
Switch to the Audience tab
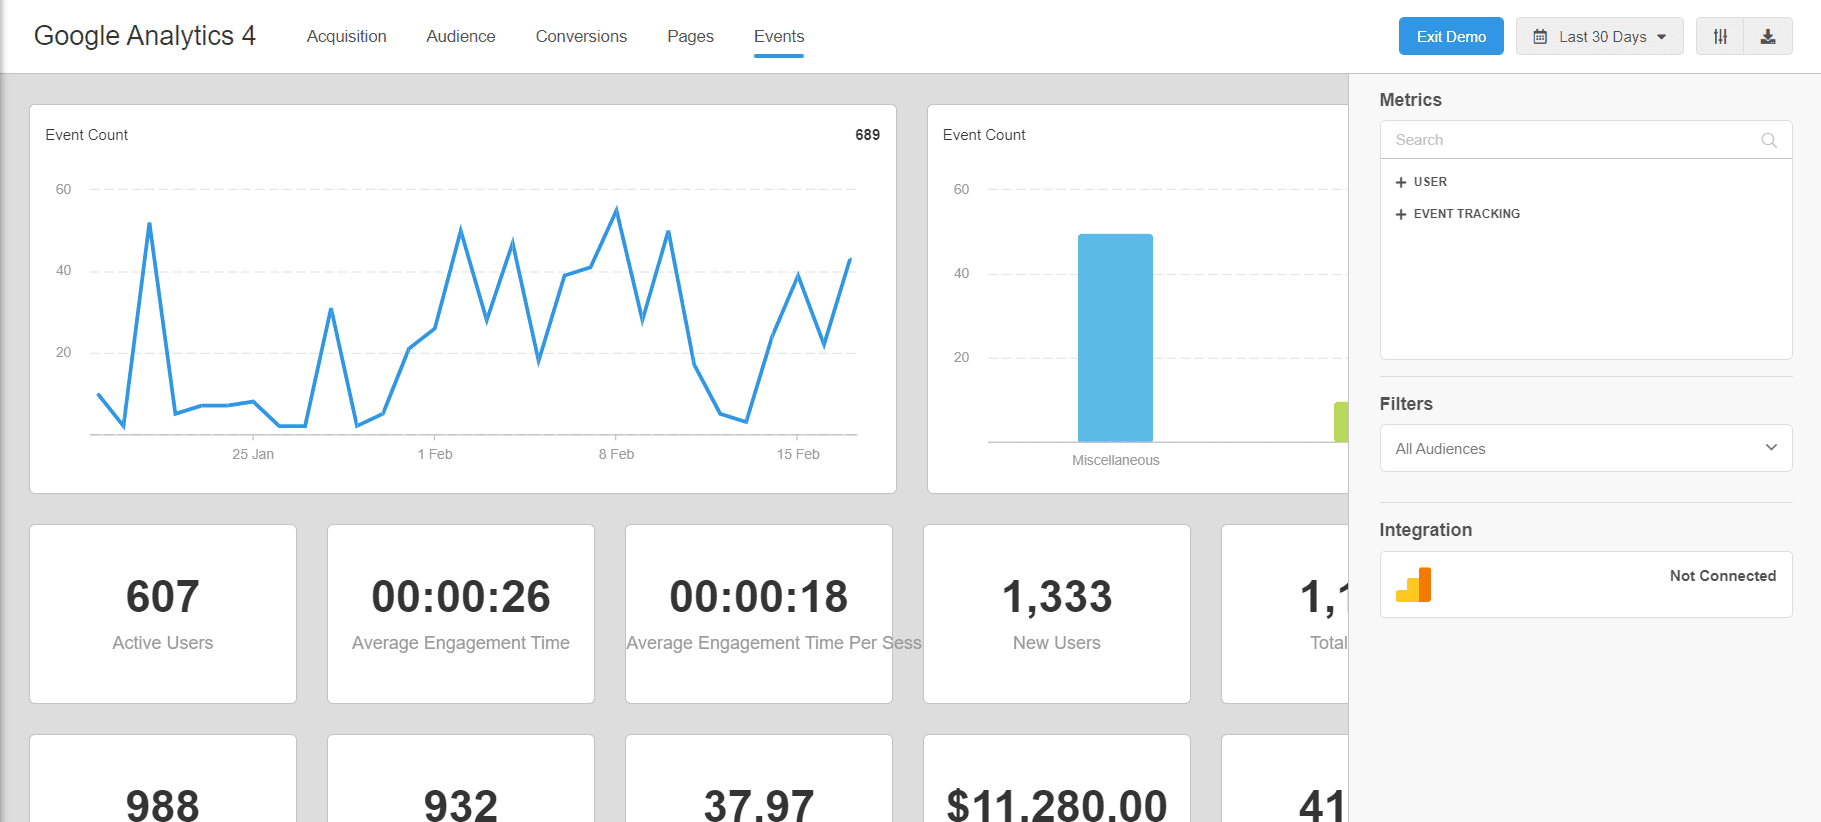(461, 36)
